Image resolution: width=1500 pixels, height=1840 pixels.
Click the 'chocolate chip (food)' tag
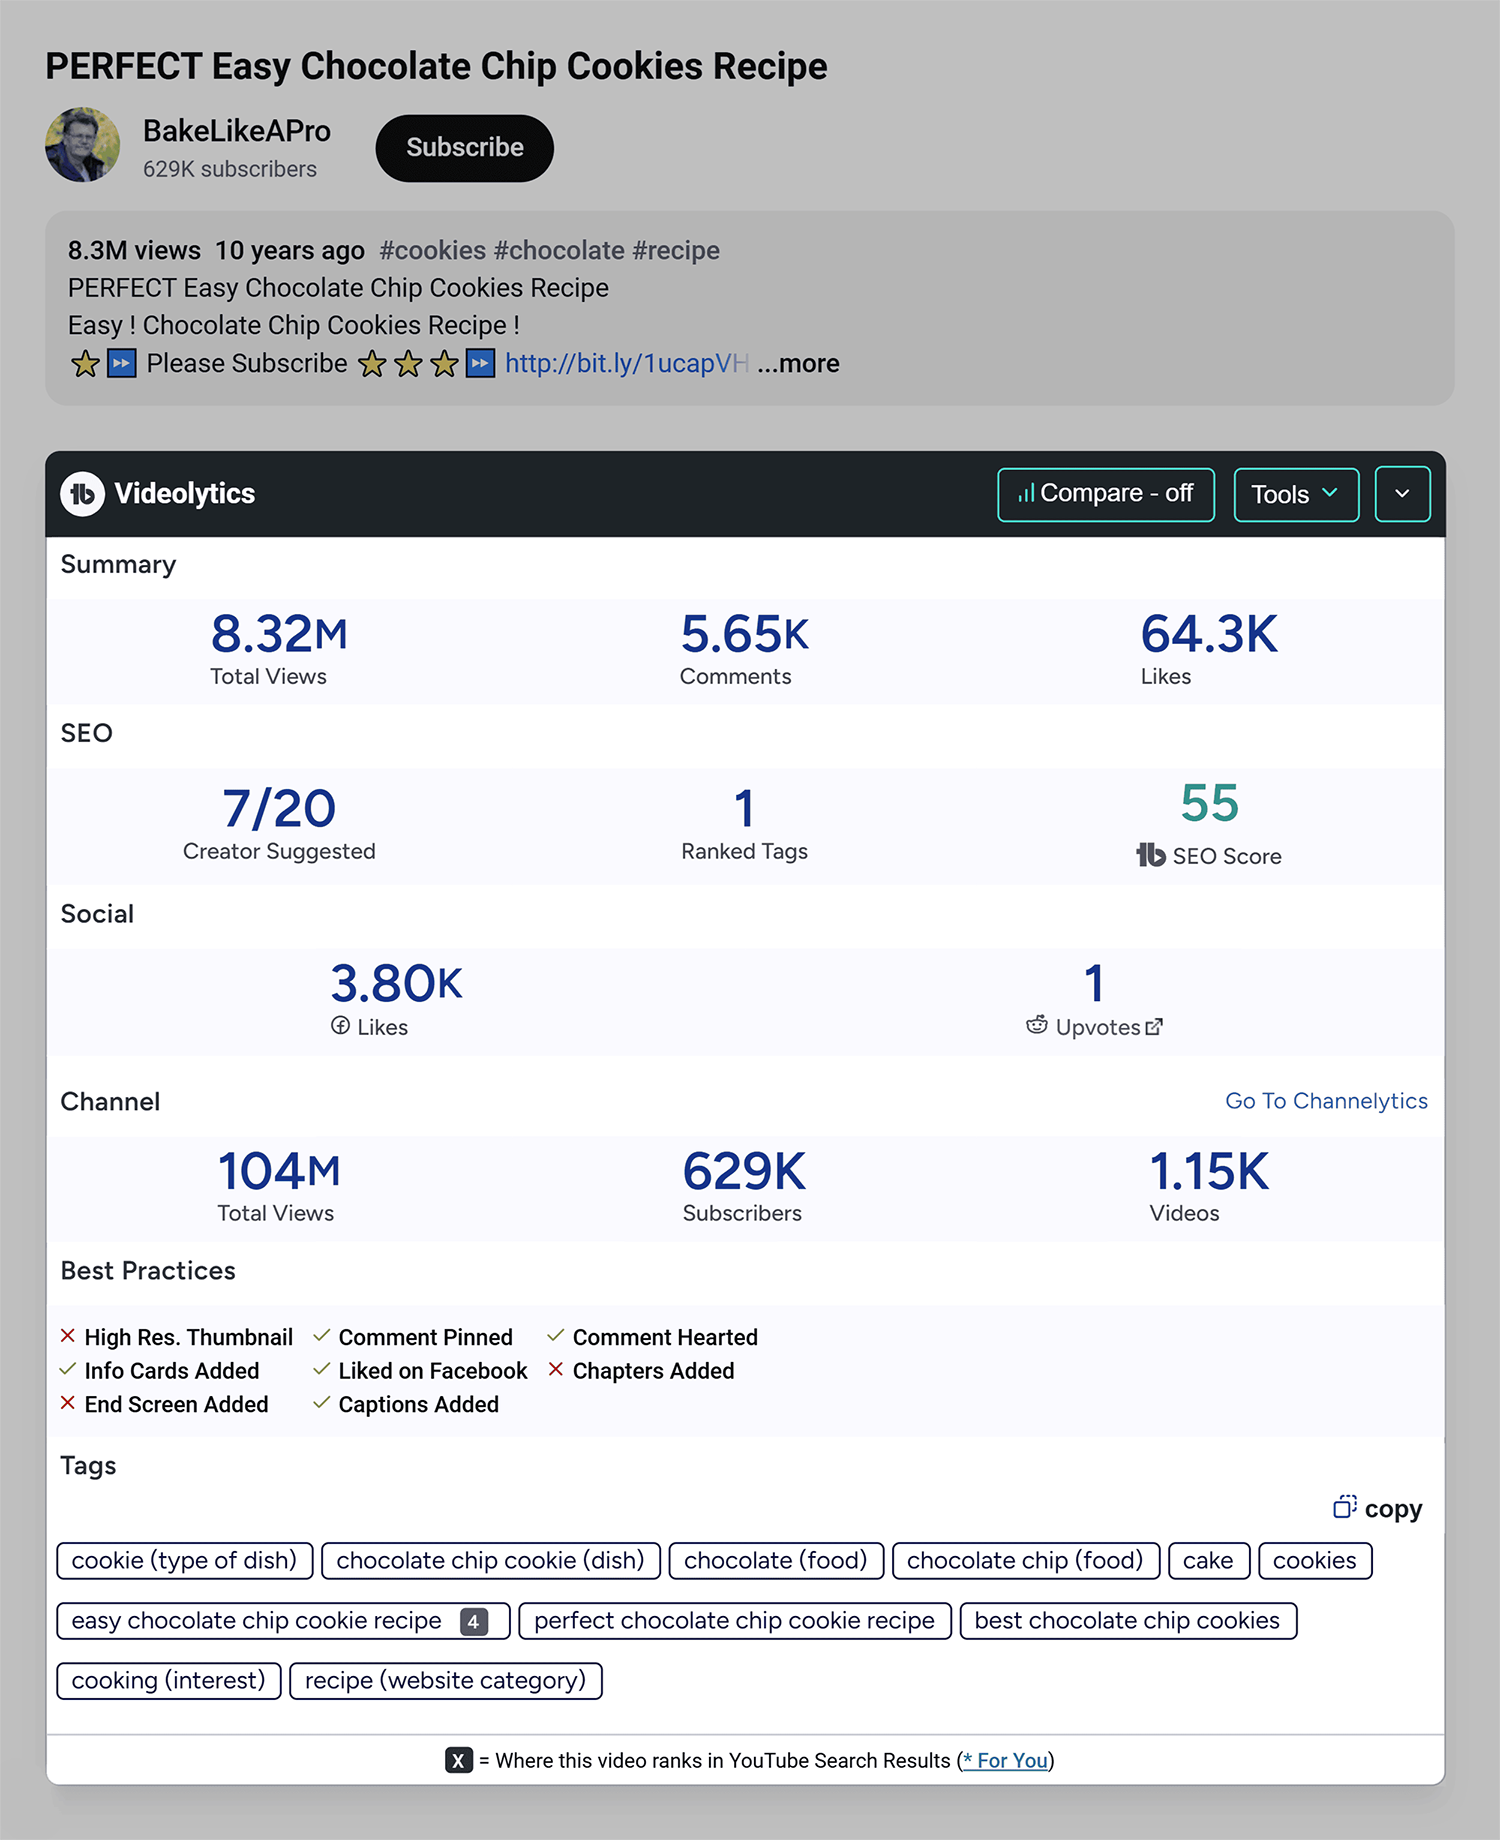pyautogui.click(x=1025, y=1561)
